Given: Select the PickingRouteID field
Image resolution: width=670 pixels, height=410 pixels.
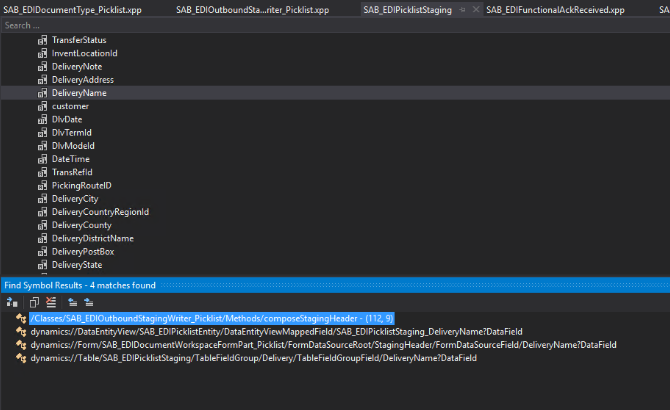Looking at the screenshot, I should click(81, 186).
